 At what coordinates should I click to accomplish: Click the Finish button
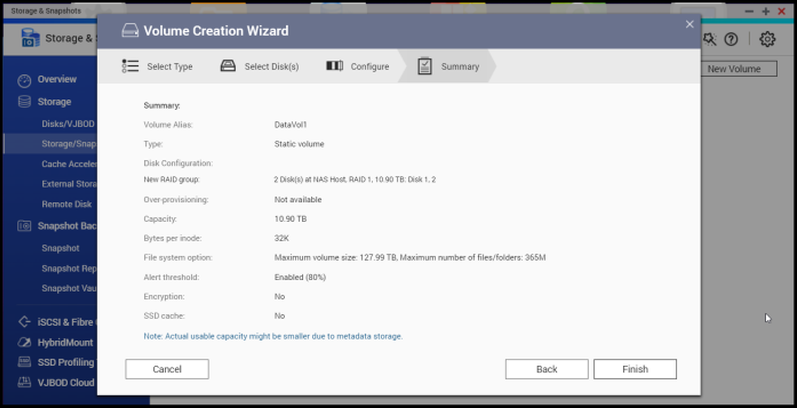(x=635, y=369)
